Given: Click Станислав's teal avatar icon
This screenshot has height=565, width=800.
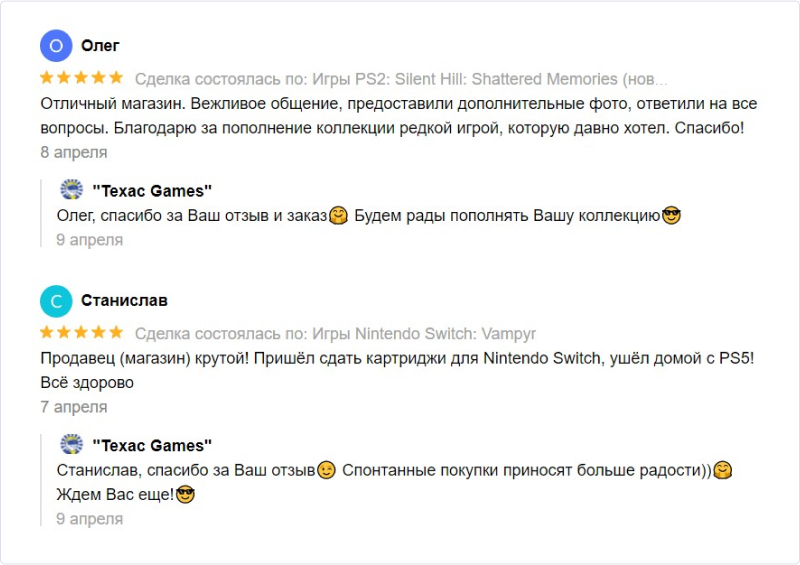Looking at the screenshot, I should coord(56,301).
